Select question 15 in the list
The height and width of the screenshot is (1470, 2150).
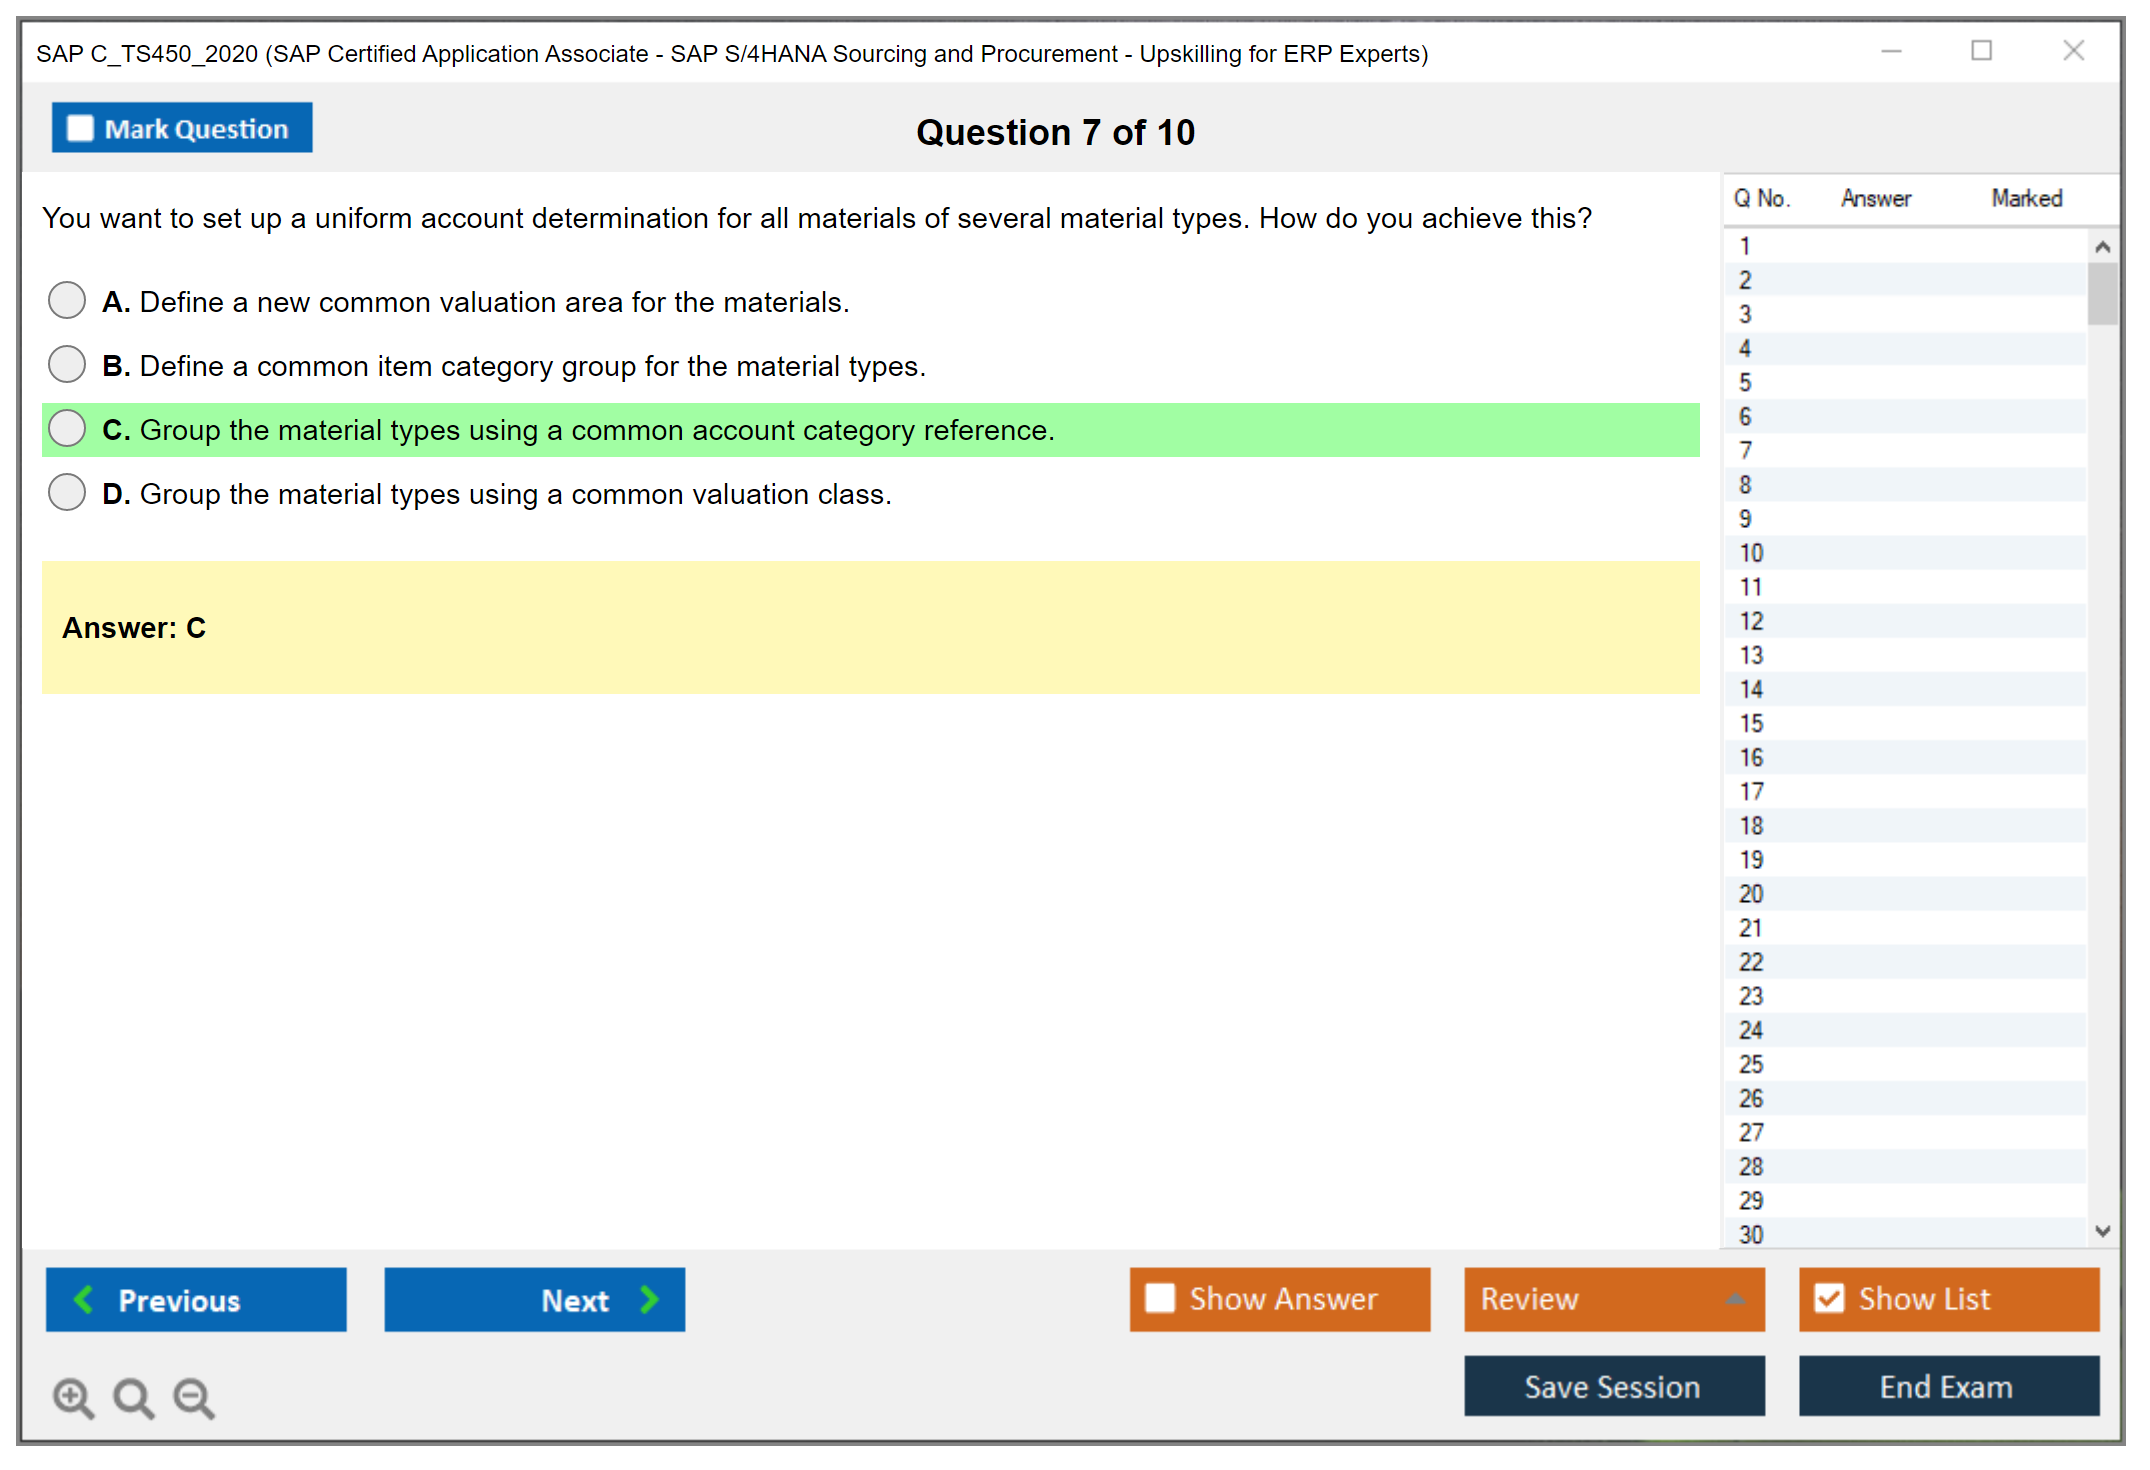[1751, 723]
